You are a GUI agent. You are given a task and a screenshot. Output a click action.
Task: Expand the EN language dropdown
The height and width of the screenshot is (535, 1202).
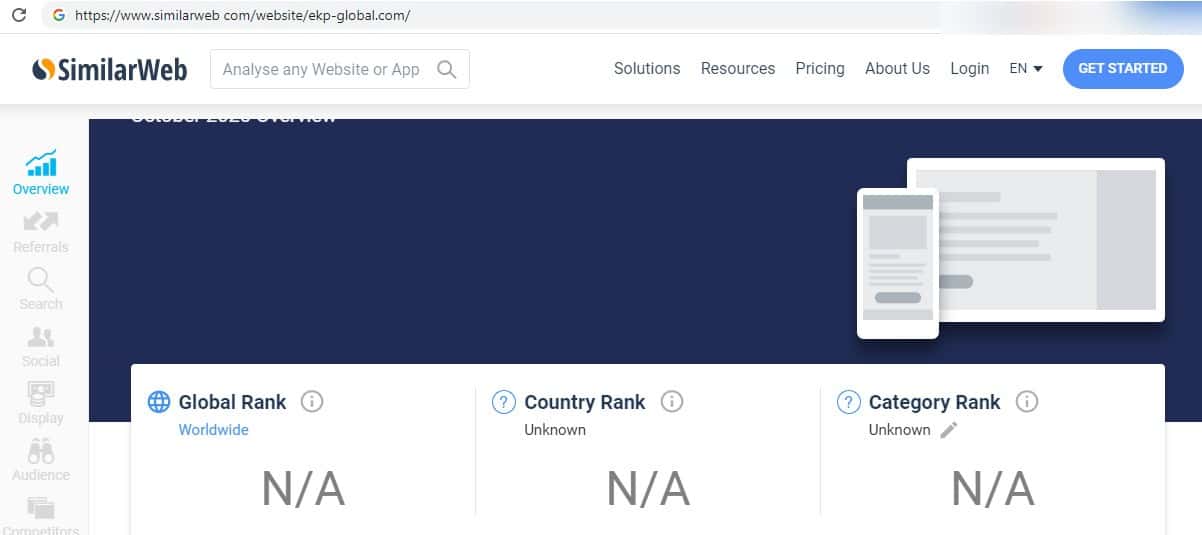tap(1026, 68)
